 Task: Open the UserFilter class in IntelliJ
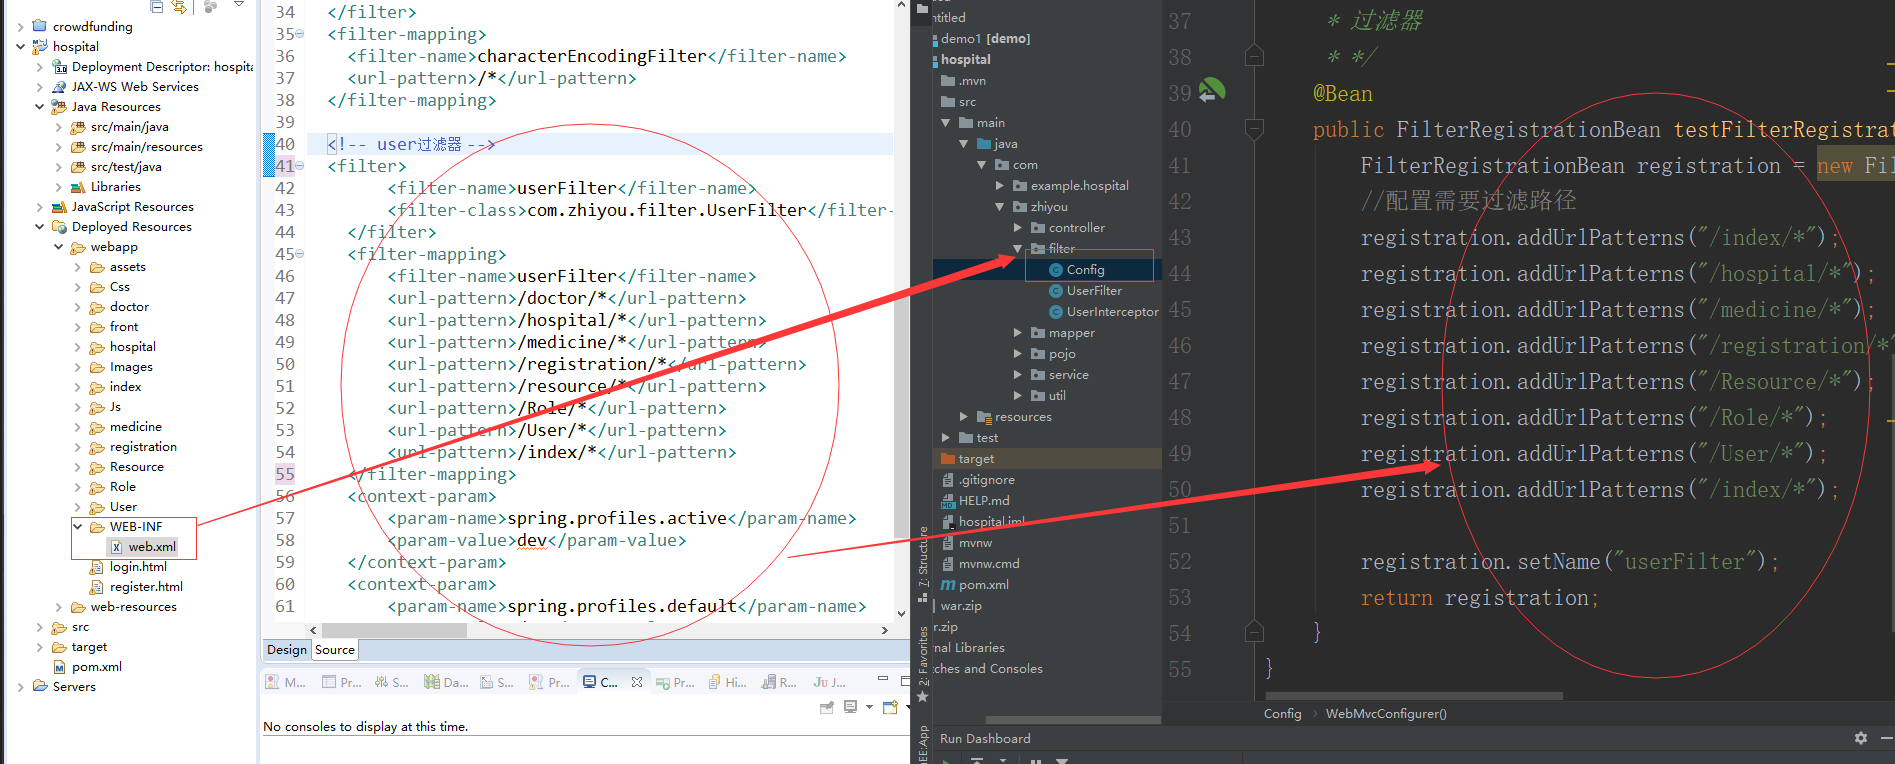(x=1085, y=291)
